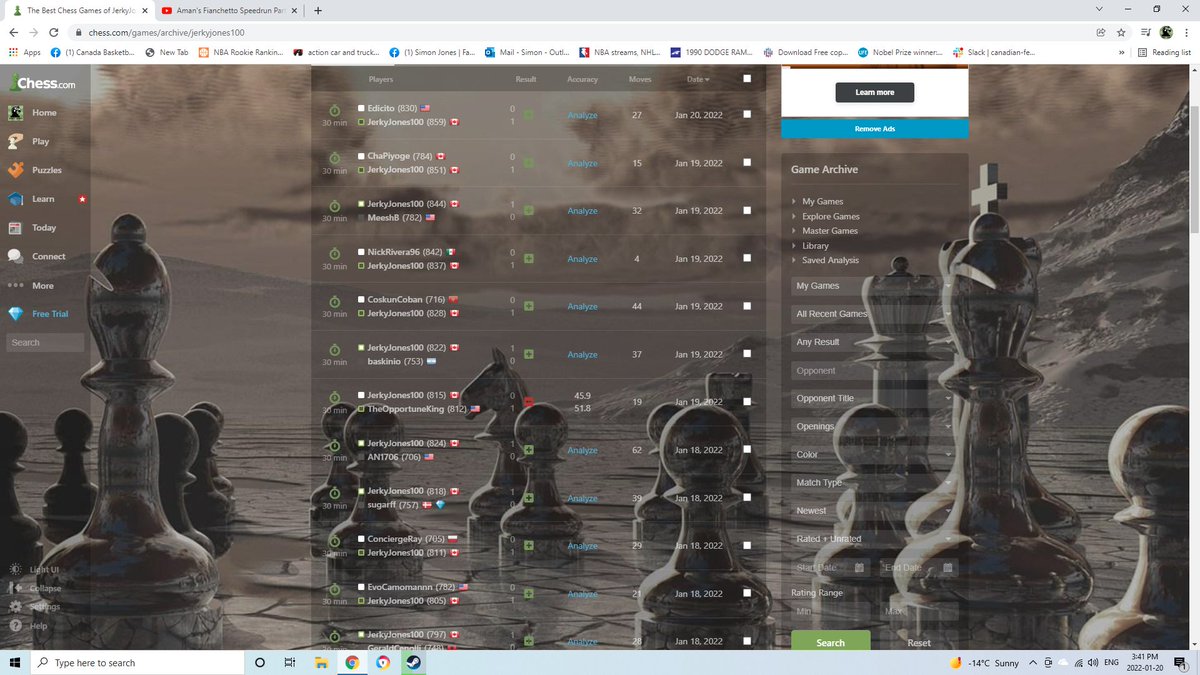Open the All Recent Games dropdown

(874, 314)
